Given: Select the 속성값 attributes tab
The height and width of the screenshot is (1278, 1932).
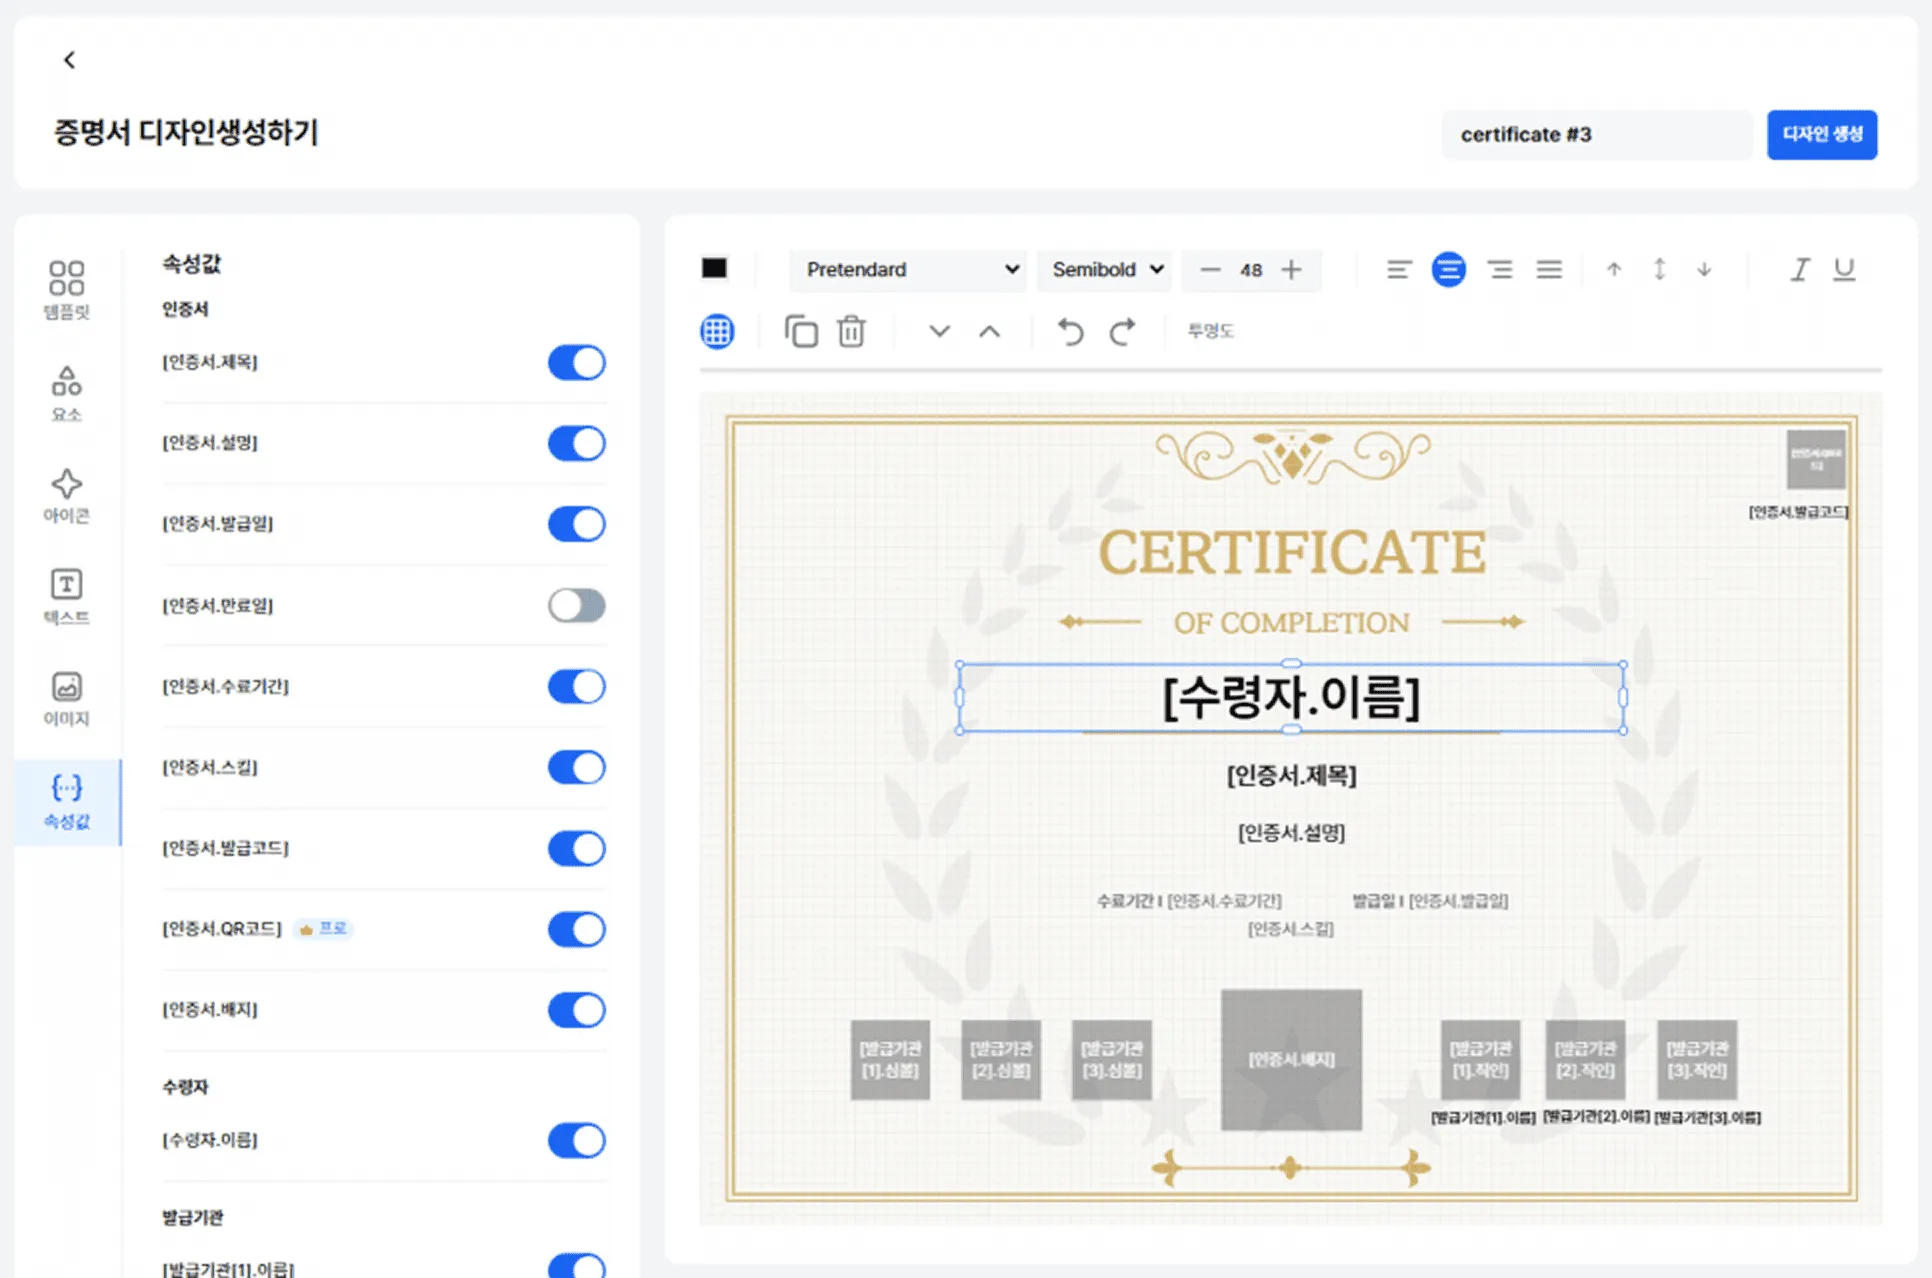Looking at the screenshot, I should pyautogui.click(x=67, y=802).
